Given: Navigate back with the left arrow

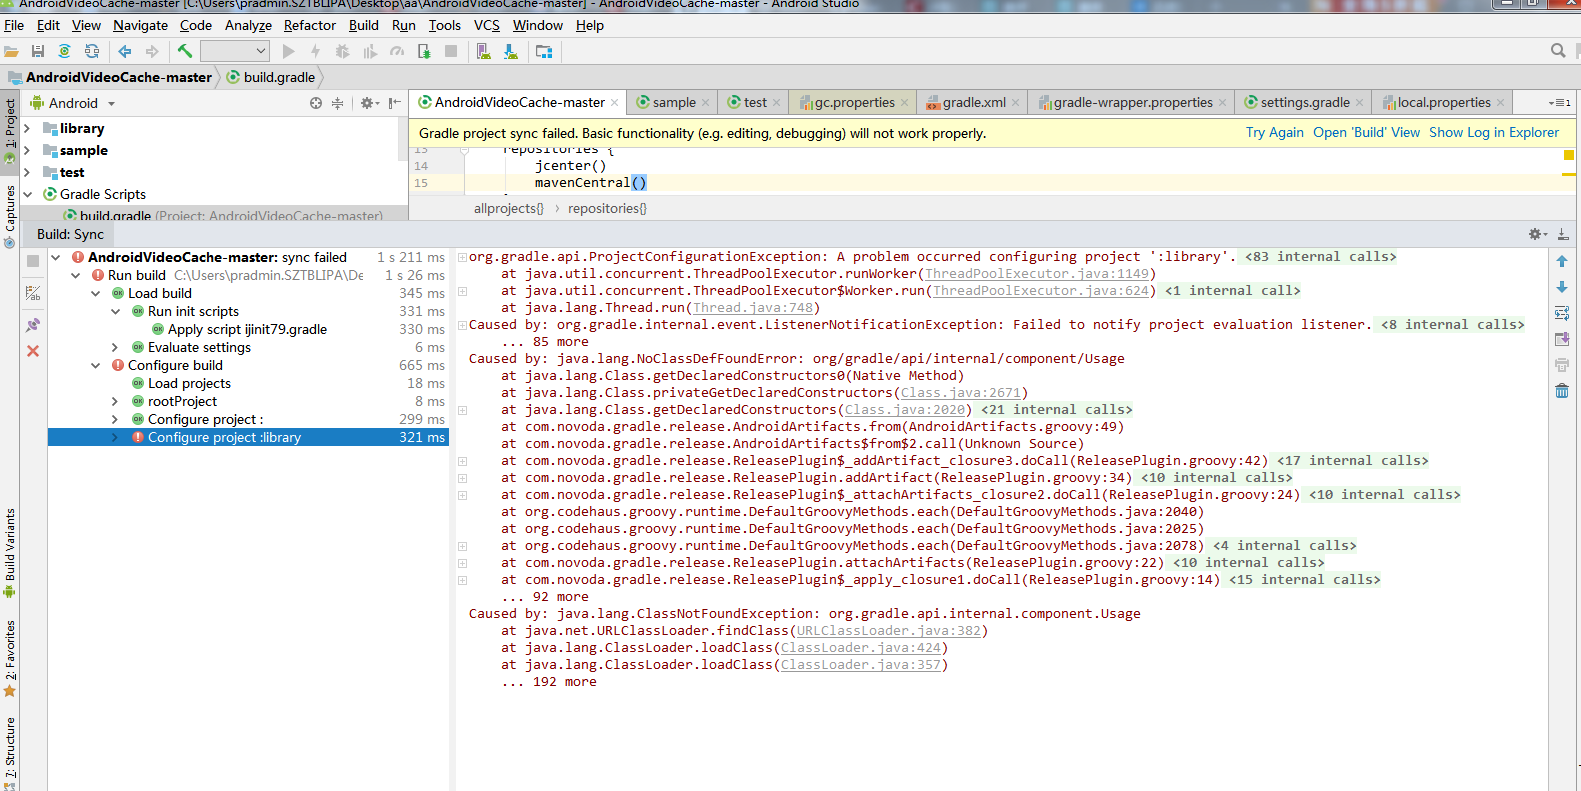Looking at the screenshot, I should point(125,51).
